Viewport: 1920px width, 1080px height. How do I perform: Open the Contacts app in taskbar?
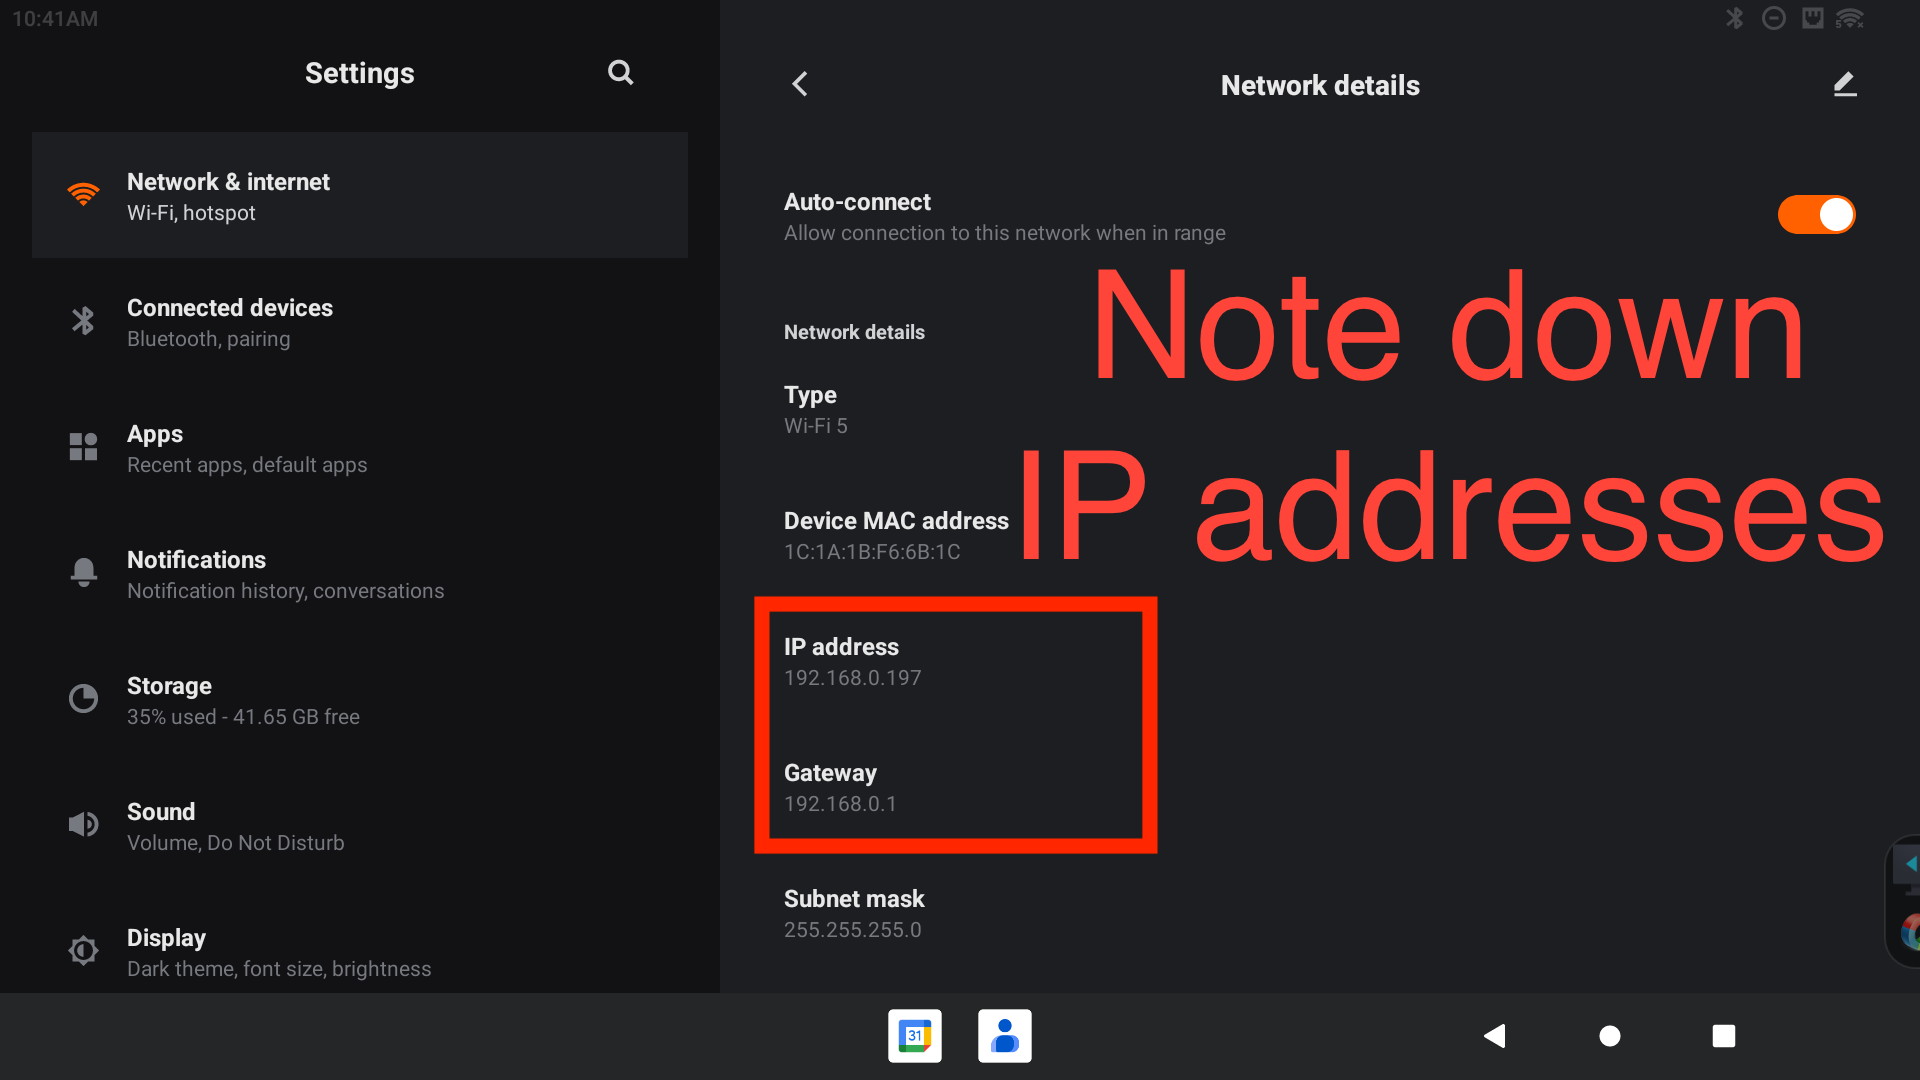[x=1004, y=1036]
